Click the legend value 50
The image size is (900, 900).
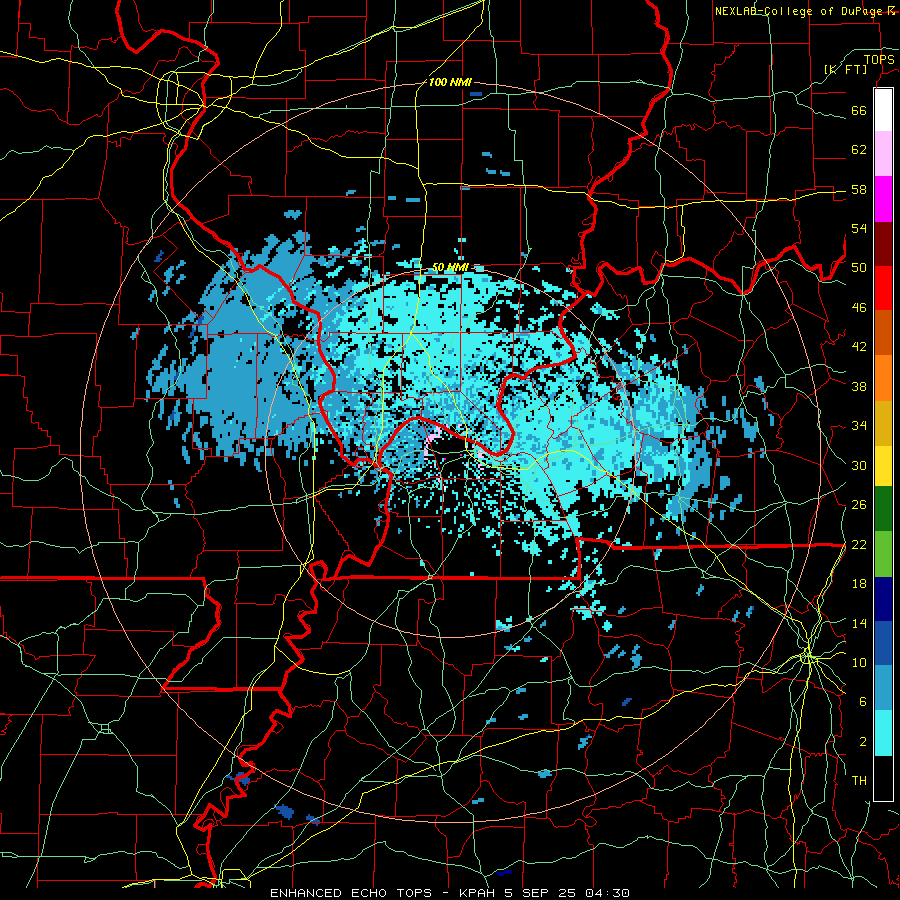pos(859,268)
